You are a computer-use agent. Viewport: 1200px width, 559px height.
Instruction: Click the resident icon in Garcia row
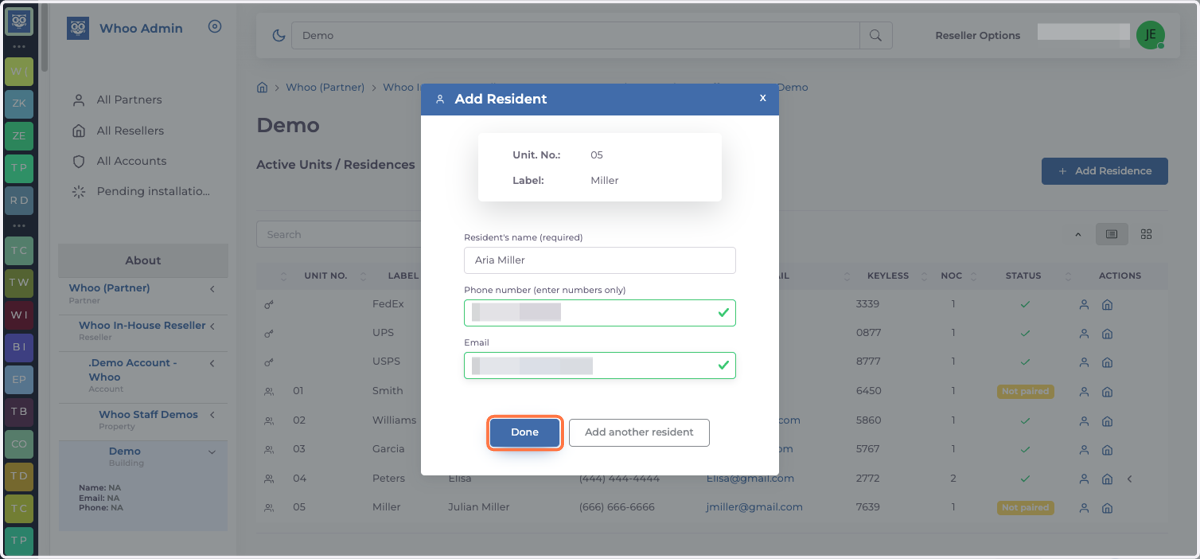[1084, 450]
